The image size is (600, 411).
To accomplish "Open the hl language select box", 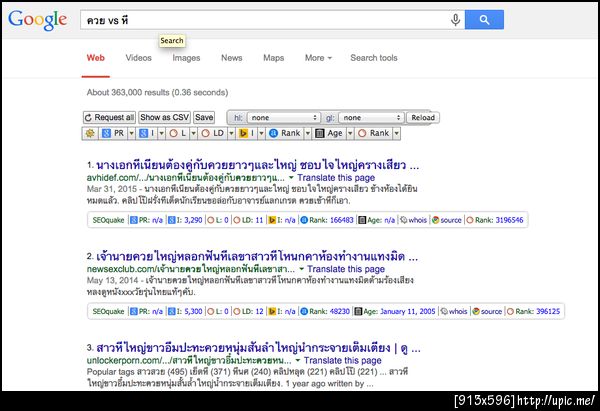I will [284, 117].
